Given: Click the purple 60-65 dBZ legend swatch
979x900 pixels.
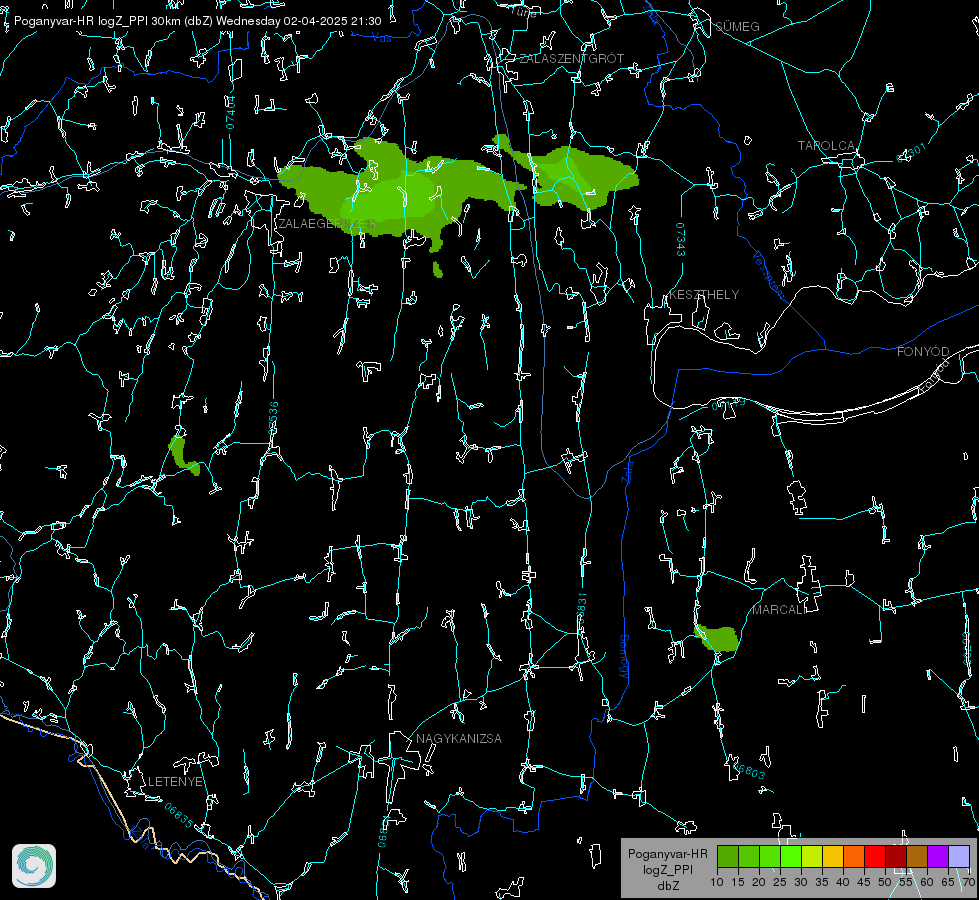Looking at the screenshot, I should point(938,856).
